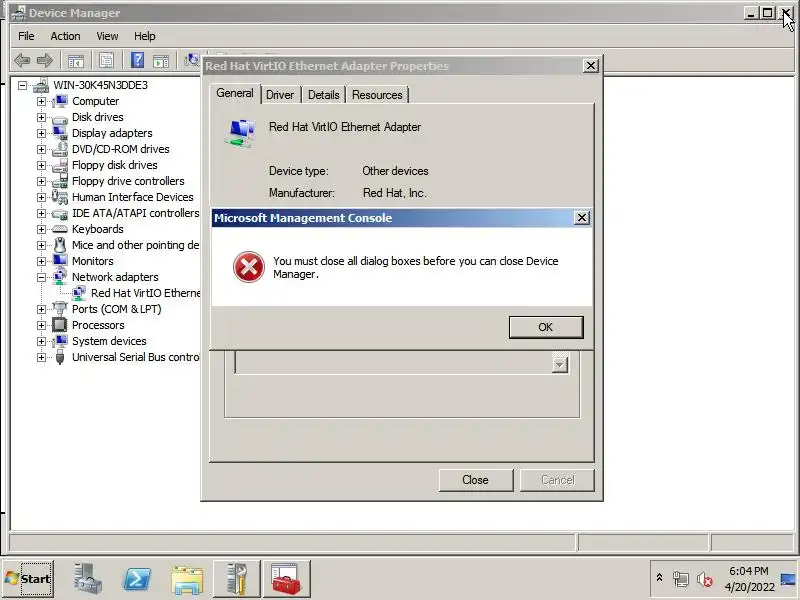The width and height of the screenshot is (800, 600).
Task: Expand the Universal Serial Bus controllers node
Action: 41,358
